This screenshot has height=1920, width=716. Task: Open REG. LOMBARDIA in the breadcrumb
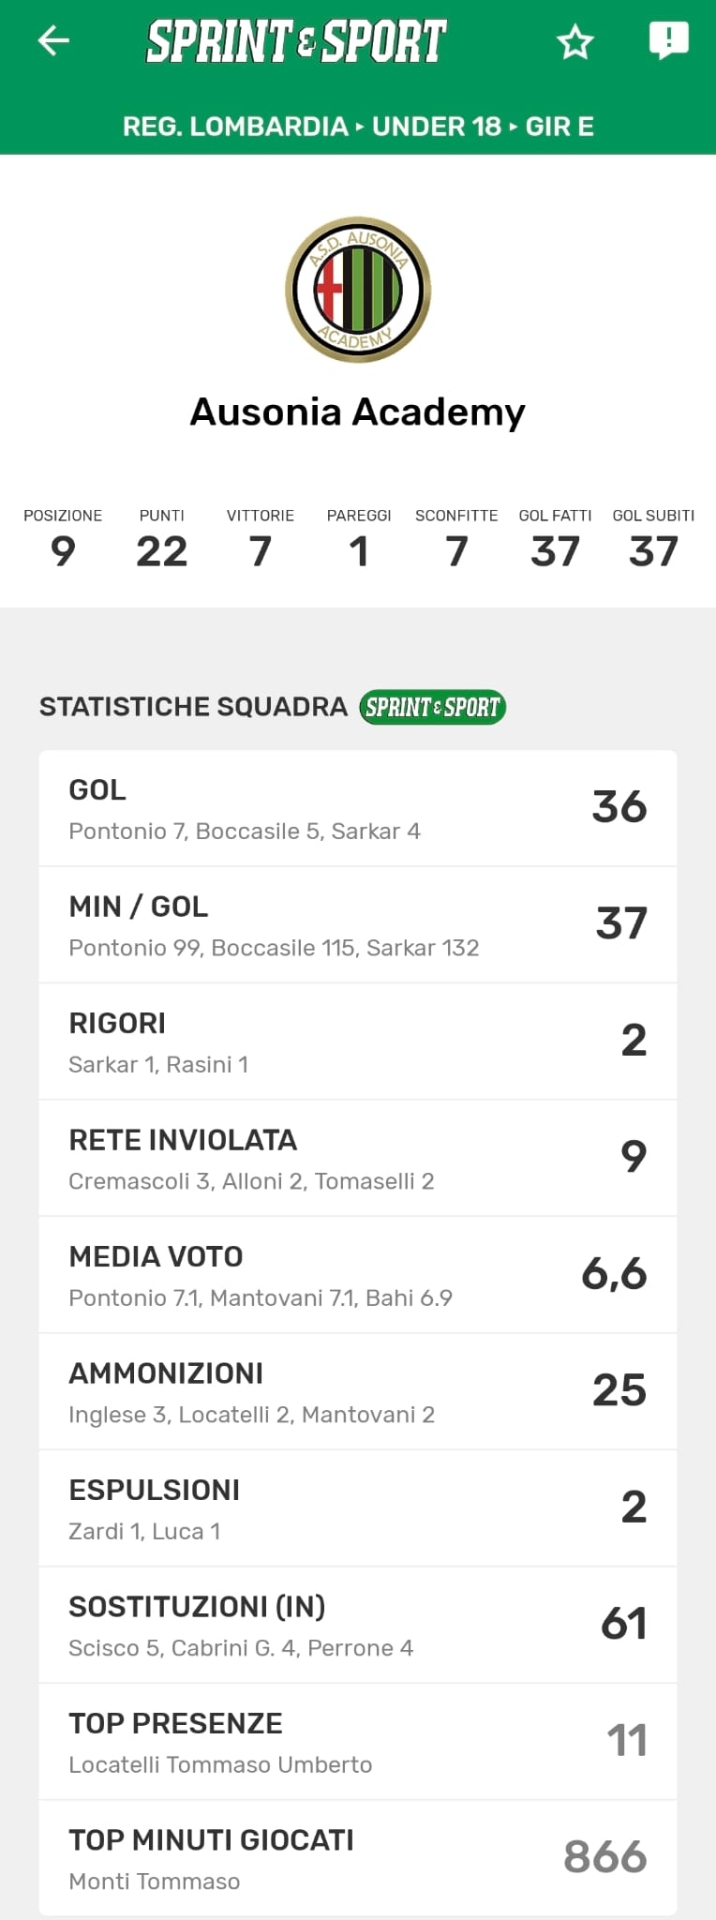(x=235, y=127)
